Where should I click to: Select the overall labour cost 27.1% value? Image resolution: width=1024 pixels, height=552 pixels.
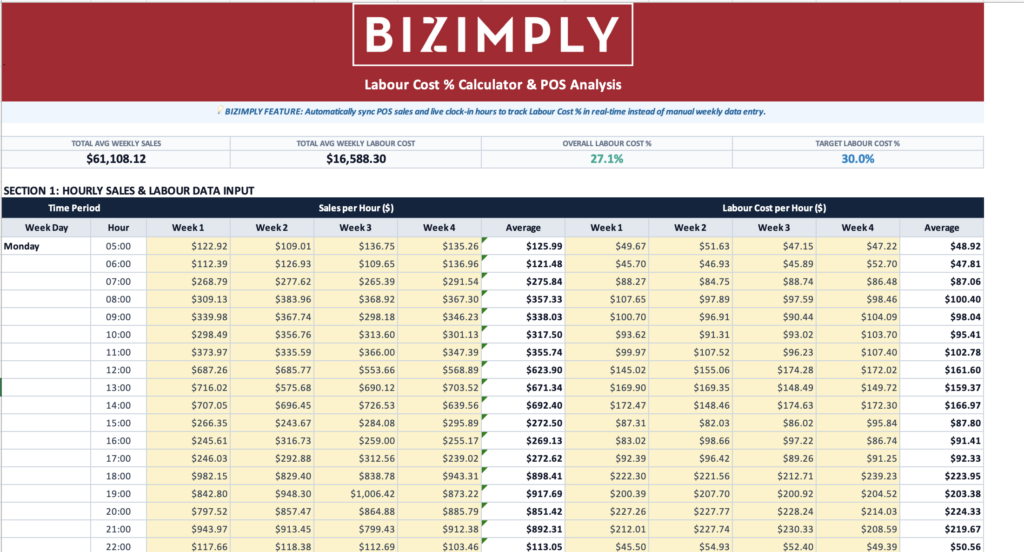coord(607,159)
